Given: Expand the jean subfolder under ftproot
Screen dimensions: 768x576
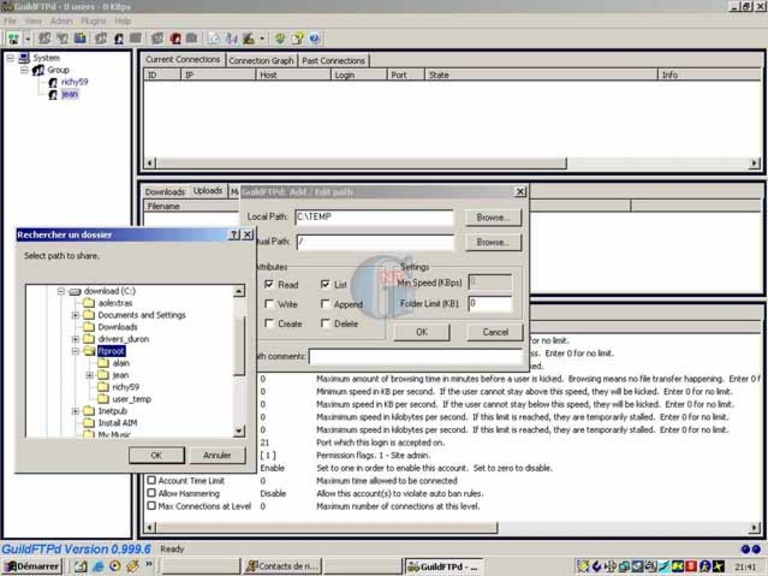Looking at the screenshot, I should pyautogui.click(x=90, y=375).
